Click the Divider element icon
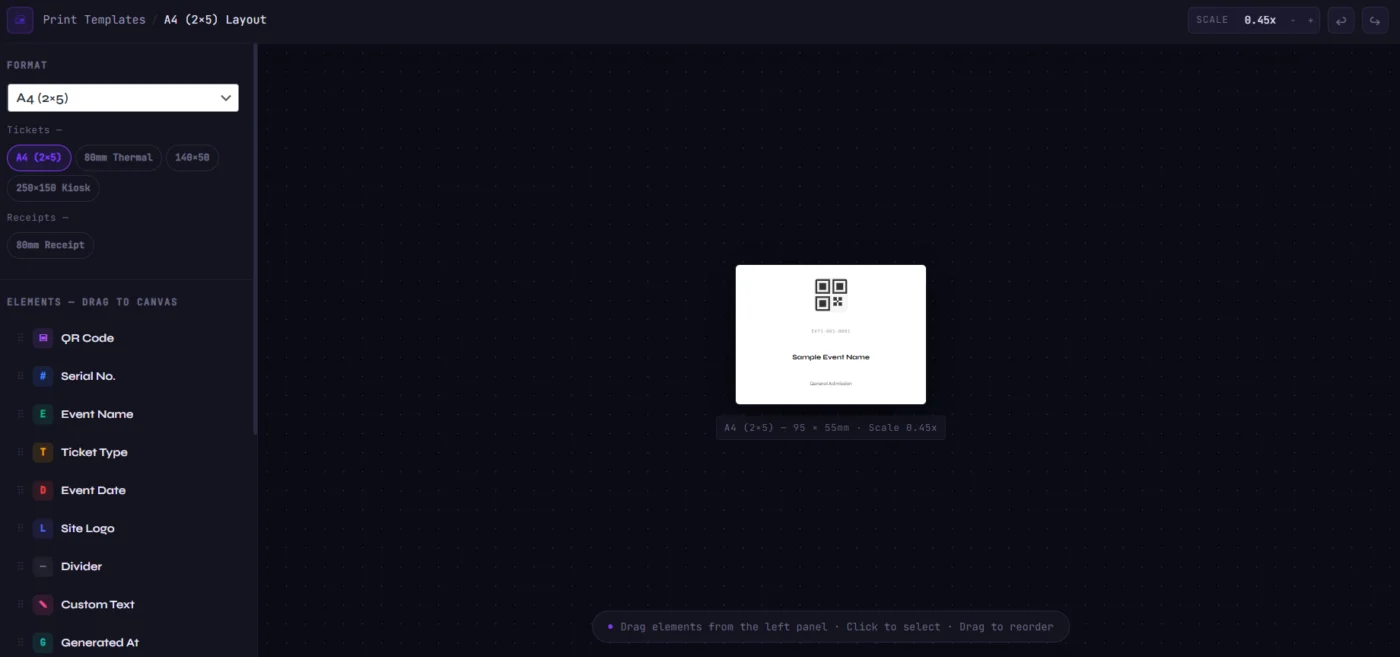The height and width of the screenshot is (657, 1400). (x=43, y=566)
